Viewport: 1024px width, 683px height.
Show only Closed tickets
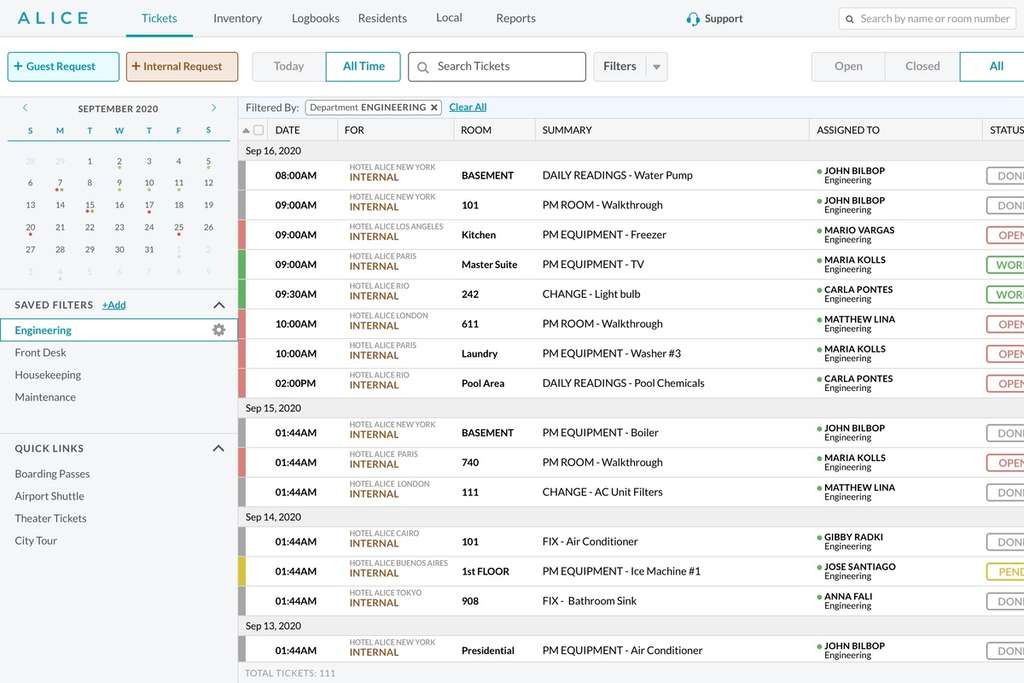point(921,66)
